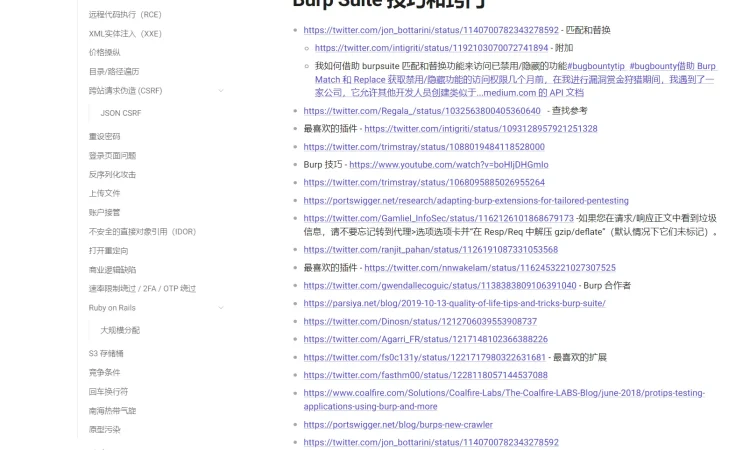
Task: Open trimstray status 1068095885026955264 link
Action: coord(424,182)
